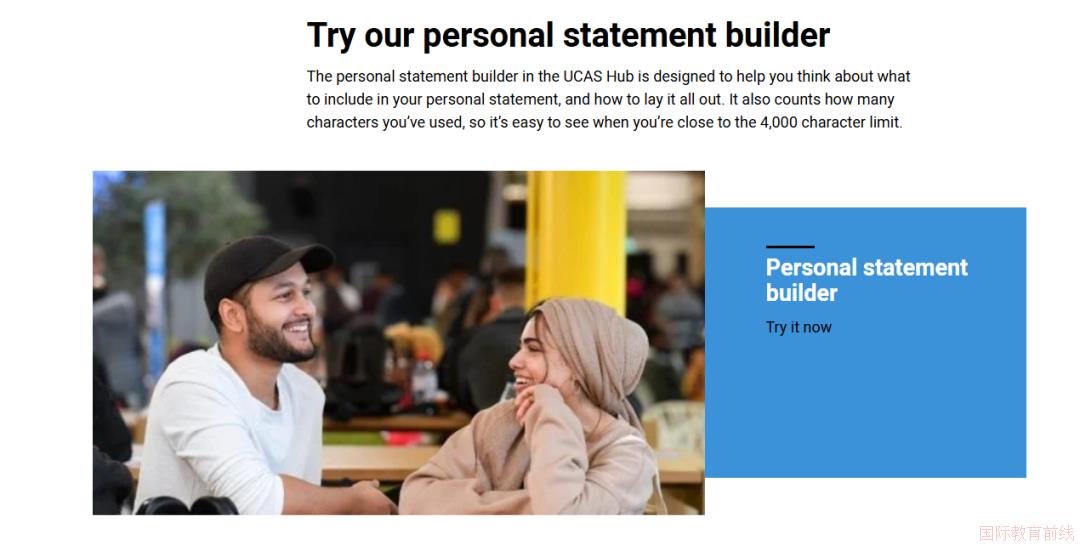This screenshot has height=545, width=1080.
Task: Open the Personal statement builder card title
Action: click(x=866, y=280)
